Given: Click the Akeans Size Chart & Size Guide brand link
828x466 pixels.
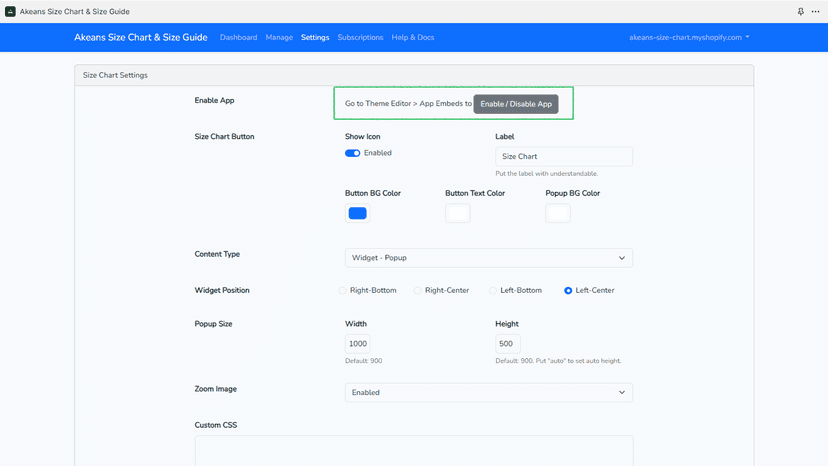Looking at the screenshot, I should pyautogui.click(x=140, y=38).
